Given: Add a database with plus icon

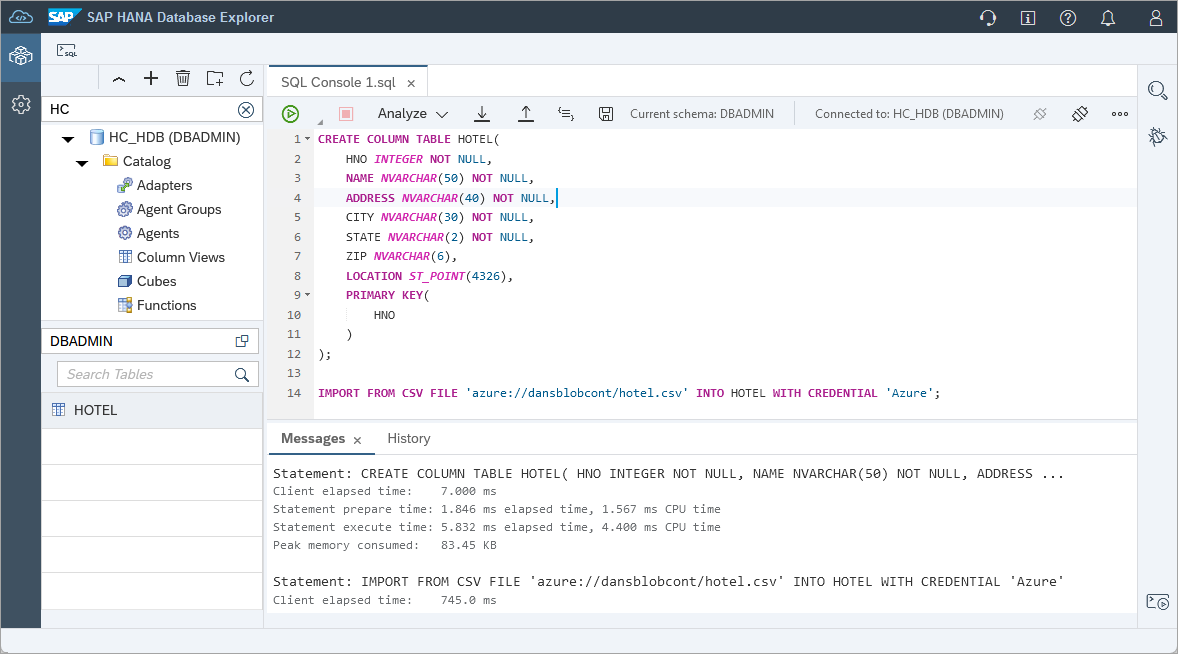Looking at the screenshot, I should [x=151, y=78].
